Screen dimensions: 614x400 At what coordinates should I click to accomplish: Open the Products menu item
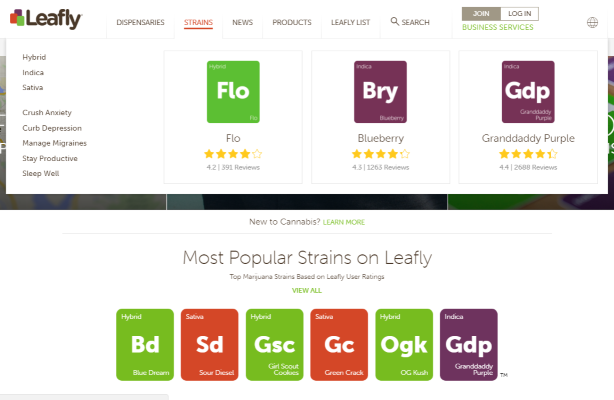point(292,22)
